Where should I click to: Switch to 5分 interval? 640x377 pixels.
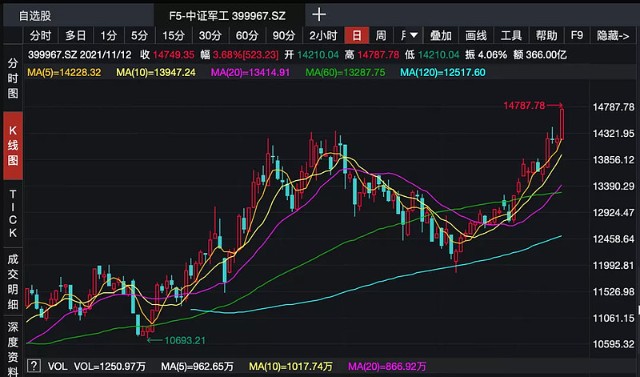click(139, 35)
